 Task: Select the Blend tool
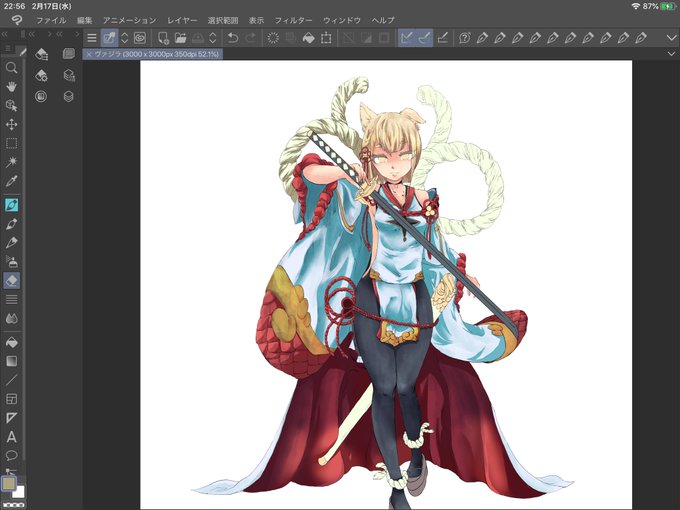(11, 318)
